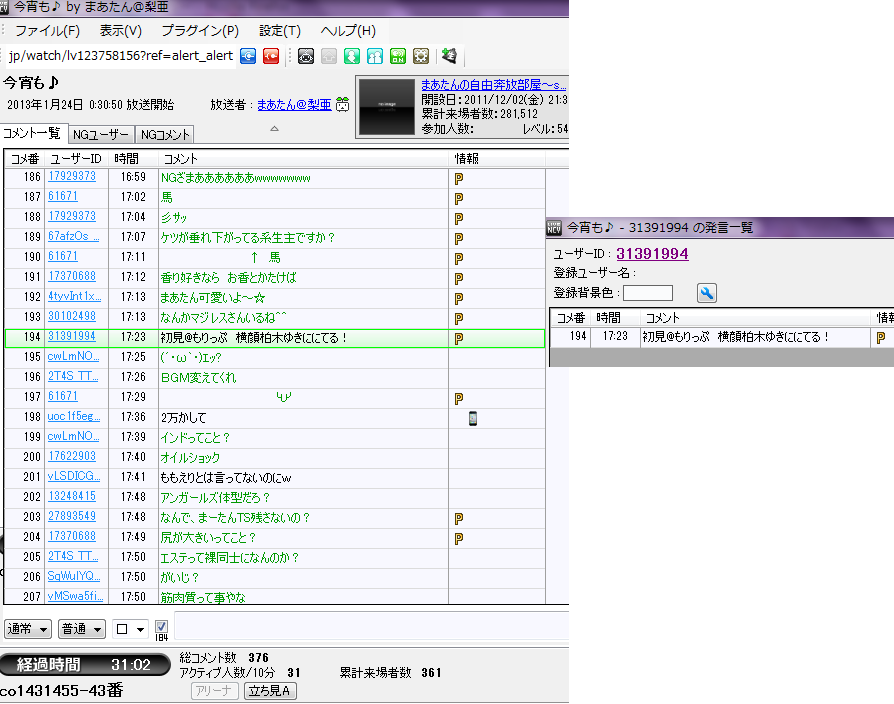Screen dimensions: 894x704
Task: Click the greyed-out up-arrow toolbar icon
Action: pyautogui.click(x=329, y=56)
